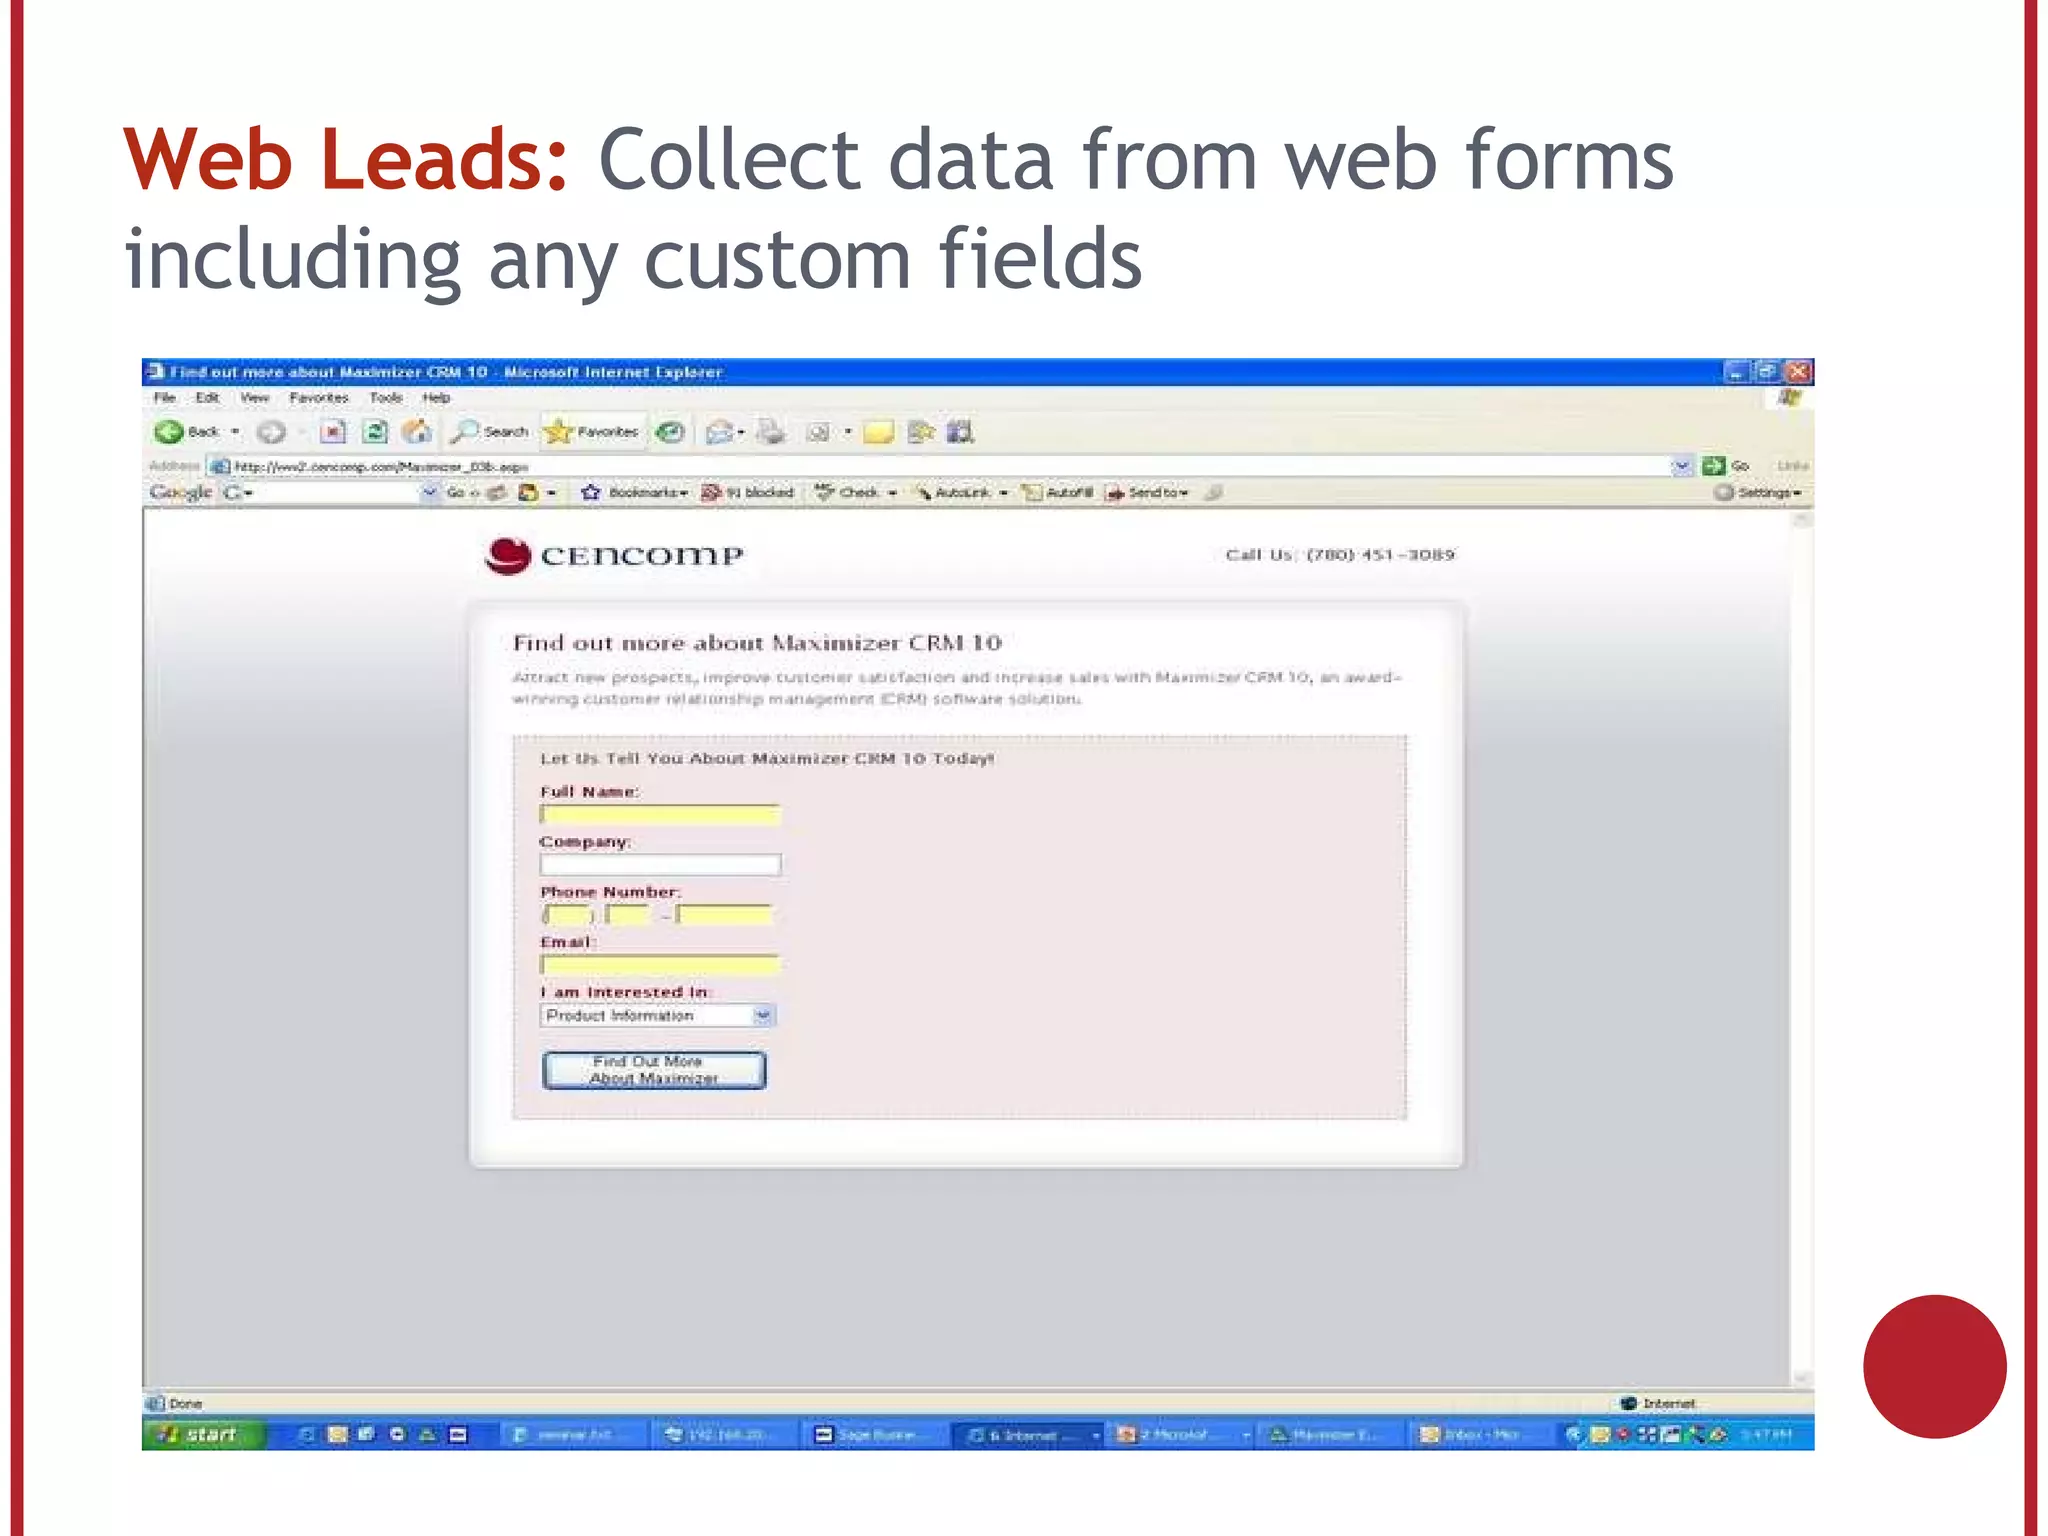Viewport: 2048px width, 1536px height.
Task: Open the Favorites star toolbar button
Action: click(592, 432)
